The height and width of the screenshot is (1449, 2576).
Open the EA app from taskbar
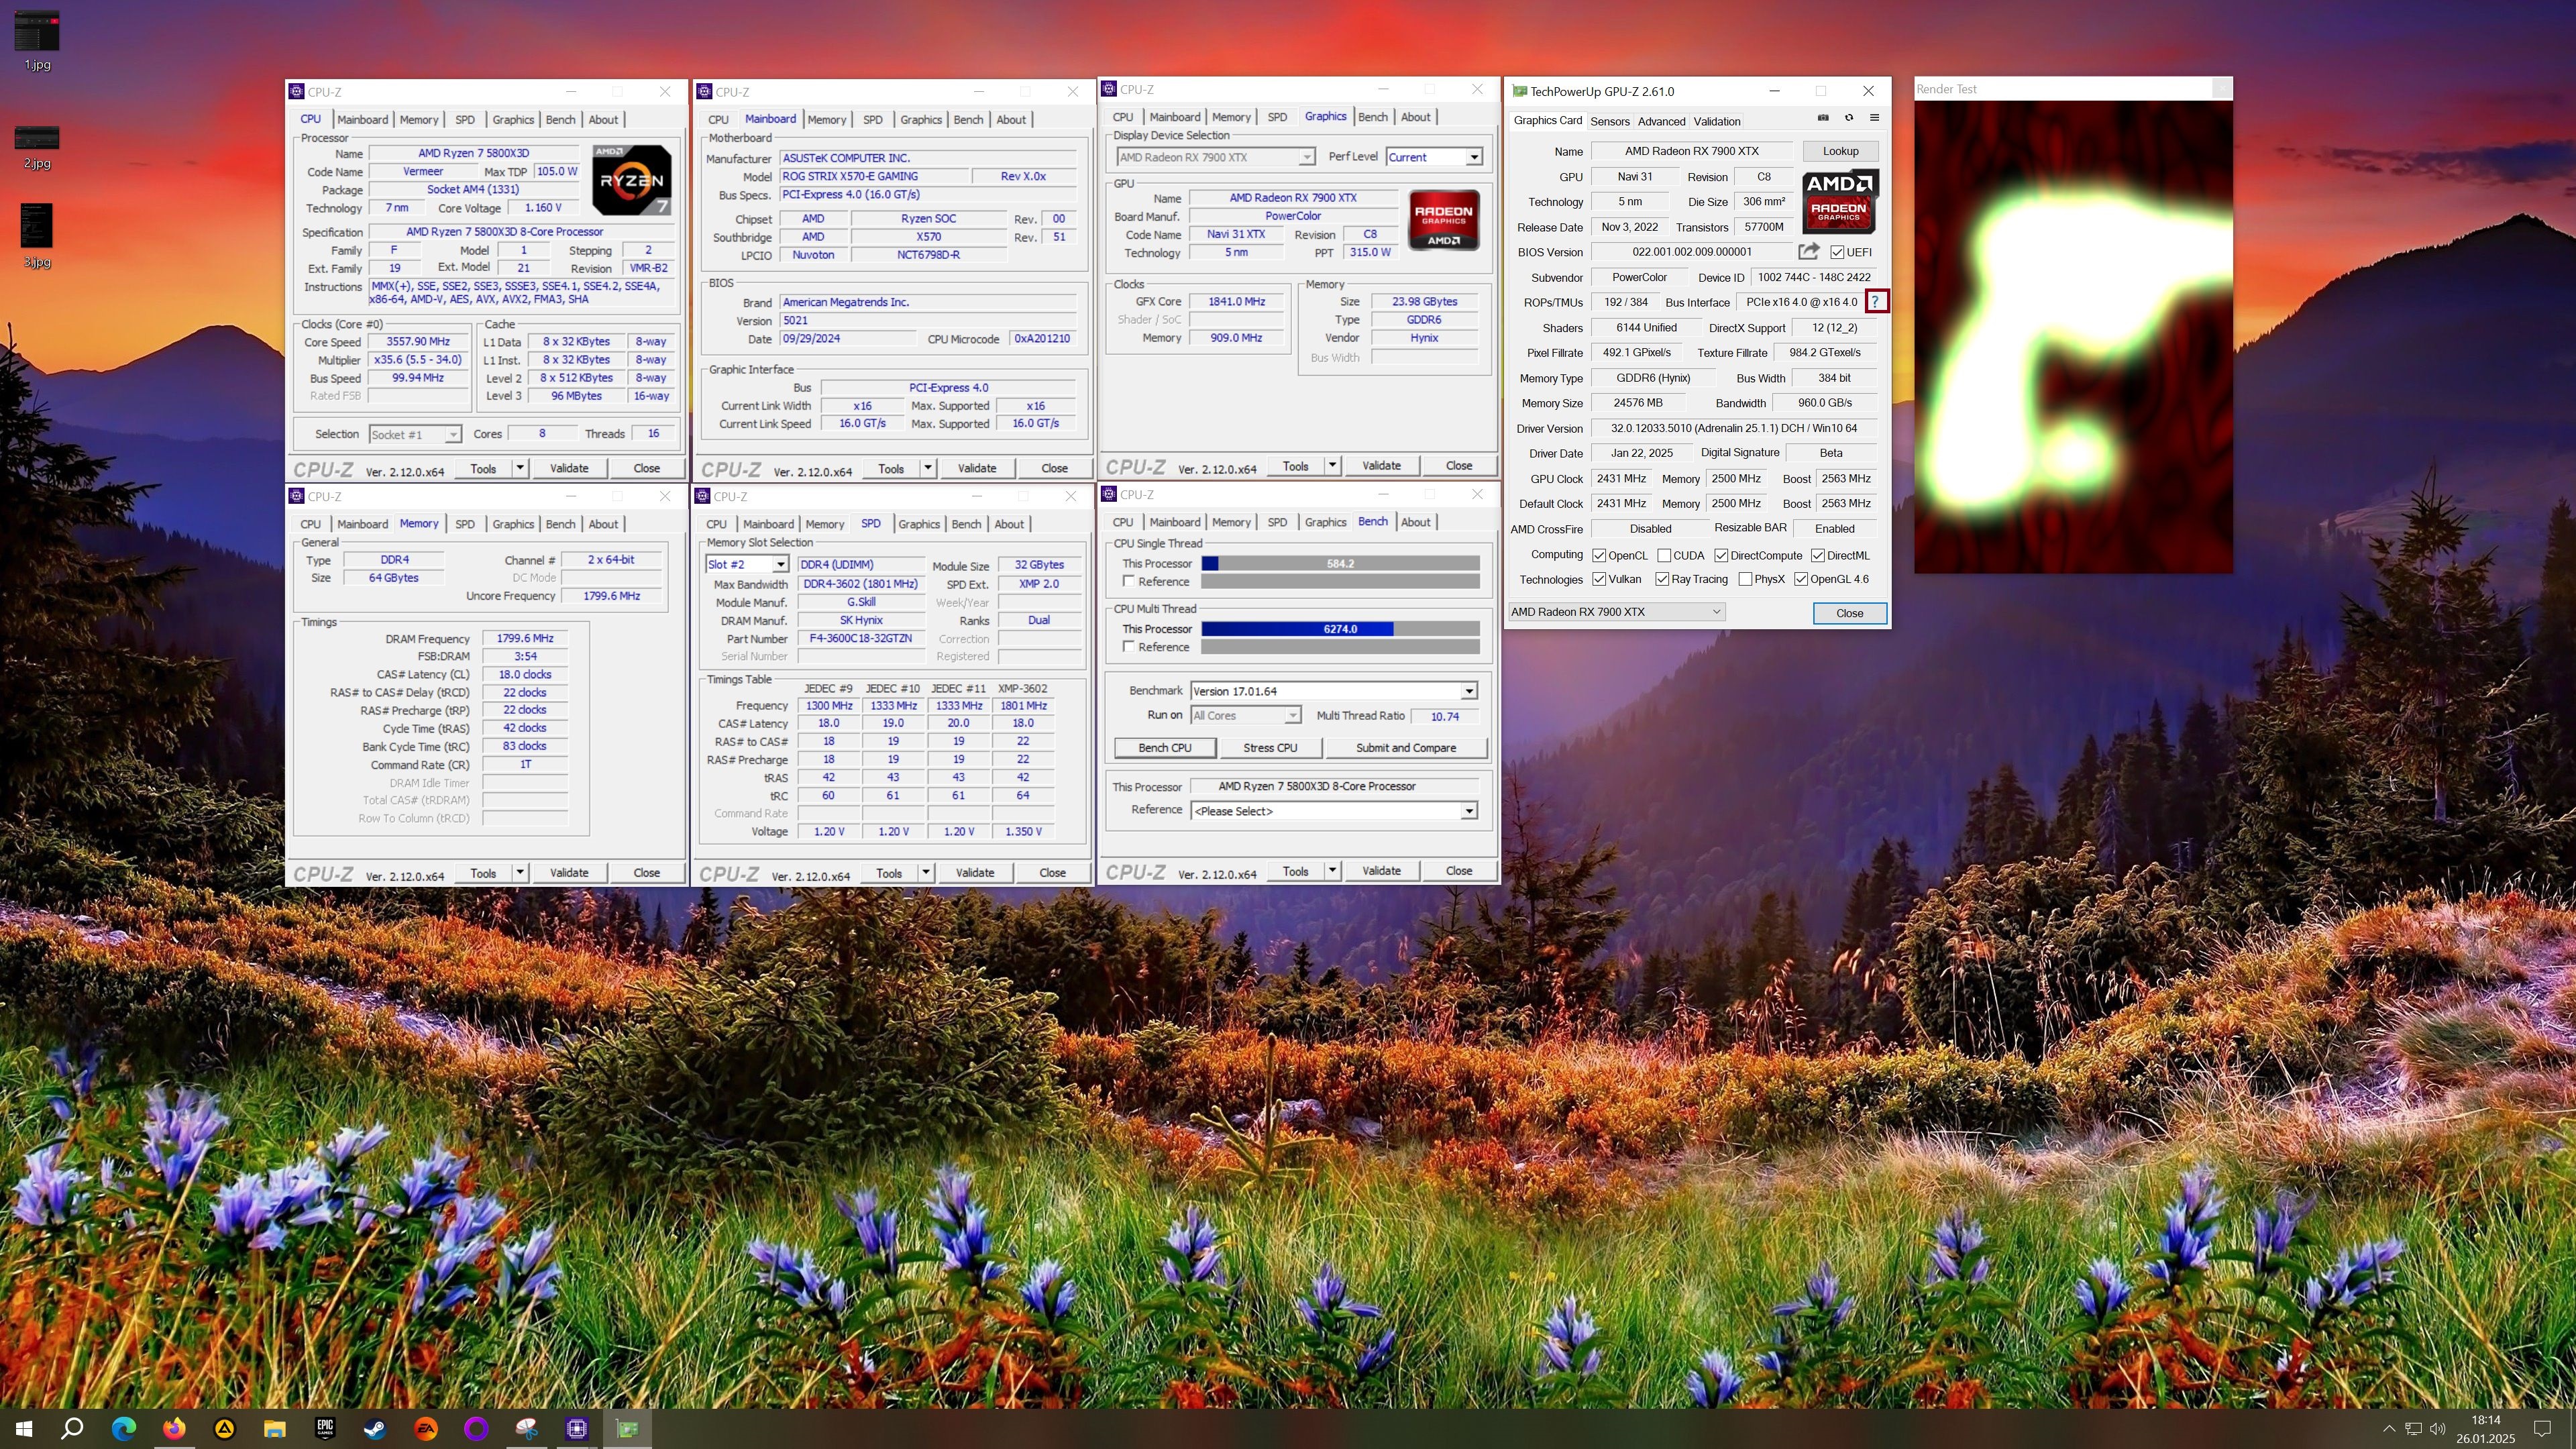tap(426, 1428)
